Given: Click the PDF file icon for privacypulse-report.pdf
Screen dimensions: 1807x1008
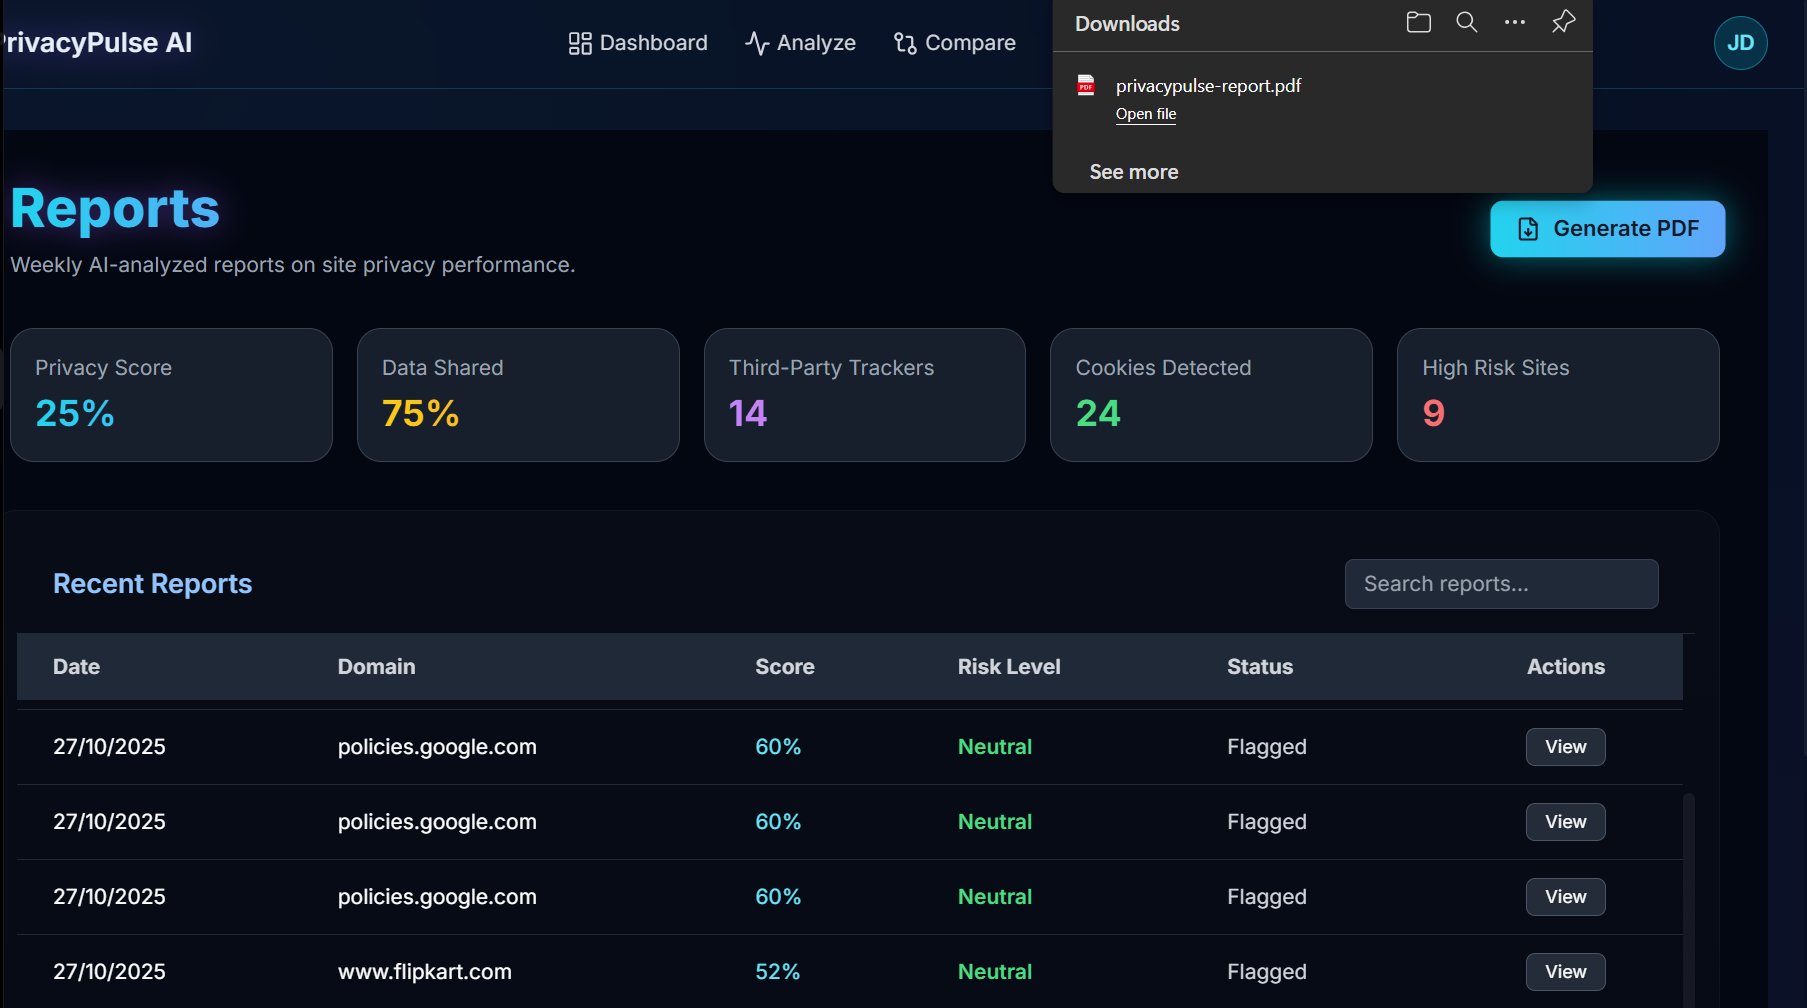Looking at the screenshot, I should point(1086,85).
